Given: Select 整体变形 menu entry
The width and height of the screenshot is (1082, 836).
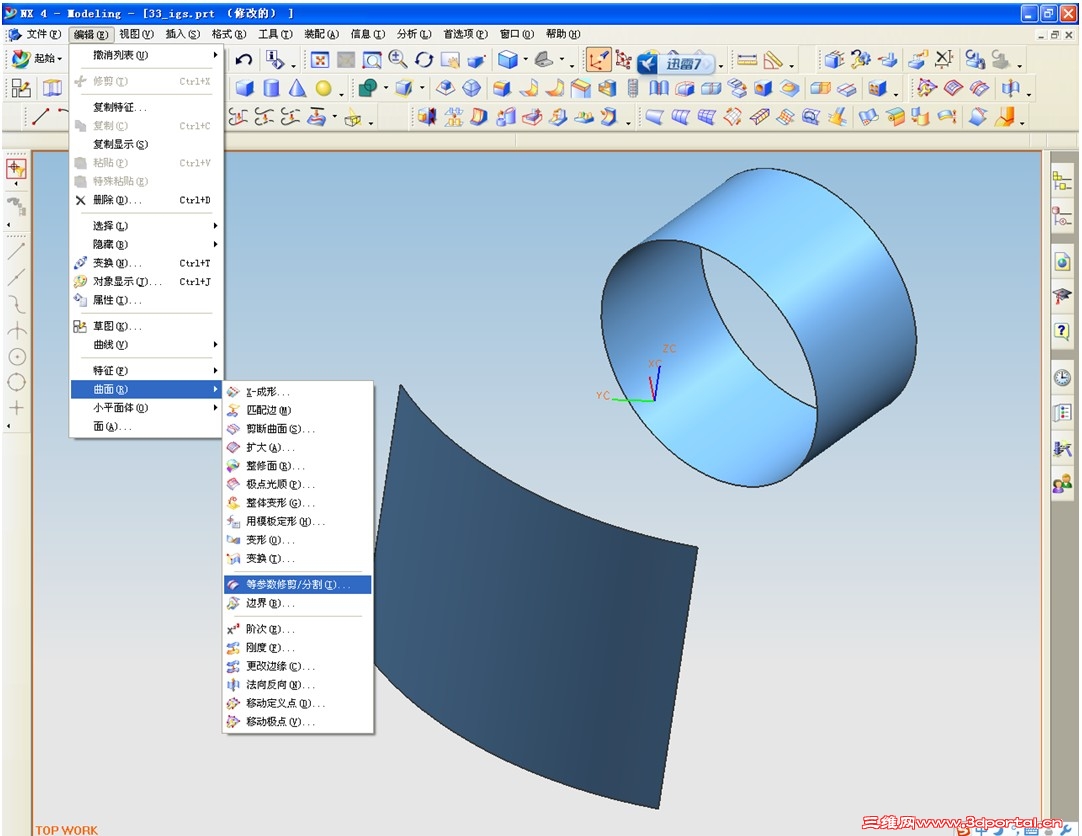Looking at the screenshot, I should tap(297, 503).
